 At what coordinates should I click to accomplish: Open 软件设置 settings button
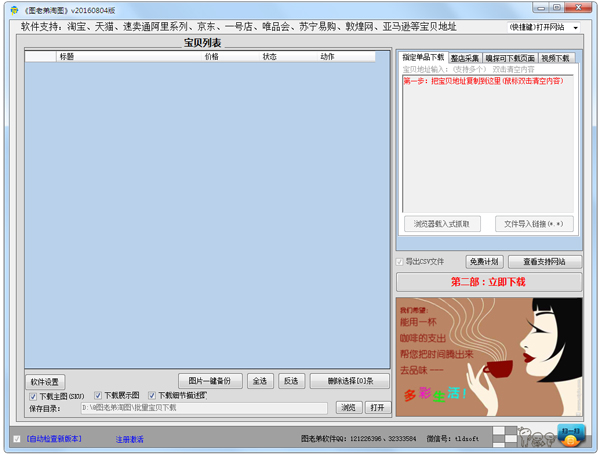pyautogui.click(x=45, y=381)
